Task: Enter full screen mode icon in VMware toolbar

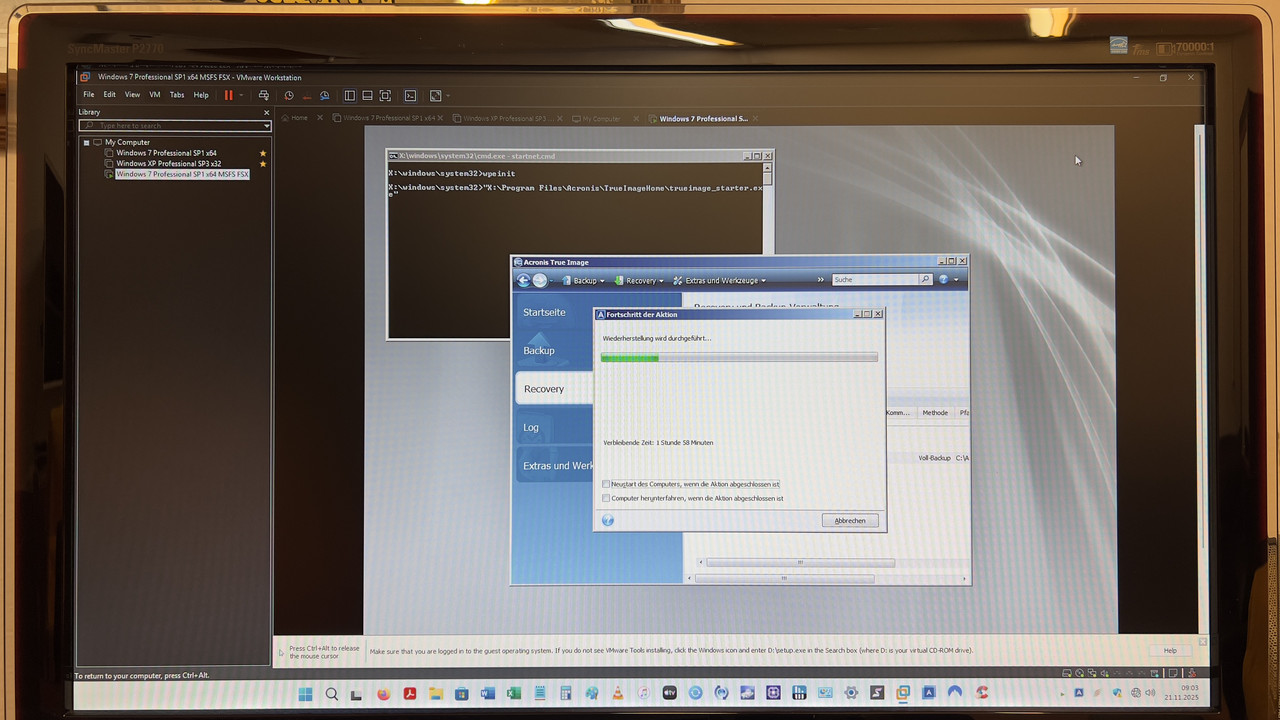Action: coord(385,95)
